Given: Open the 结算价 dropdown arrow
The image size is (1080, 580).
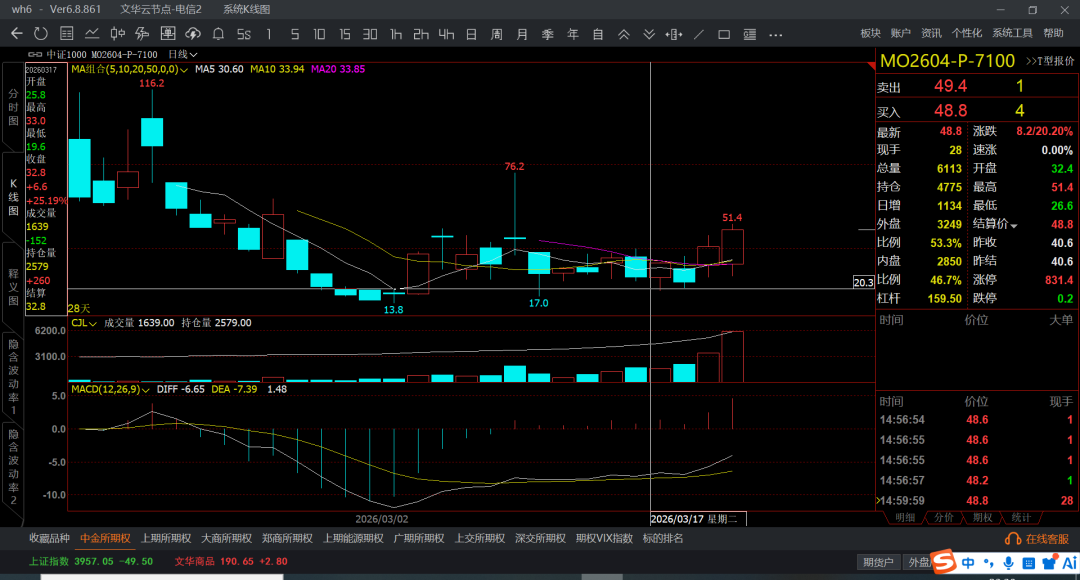Looking at the screenshot, I should click(x=1014, y=225).
